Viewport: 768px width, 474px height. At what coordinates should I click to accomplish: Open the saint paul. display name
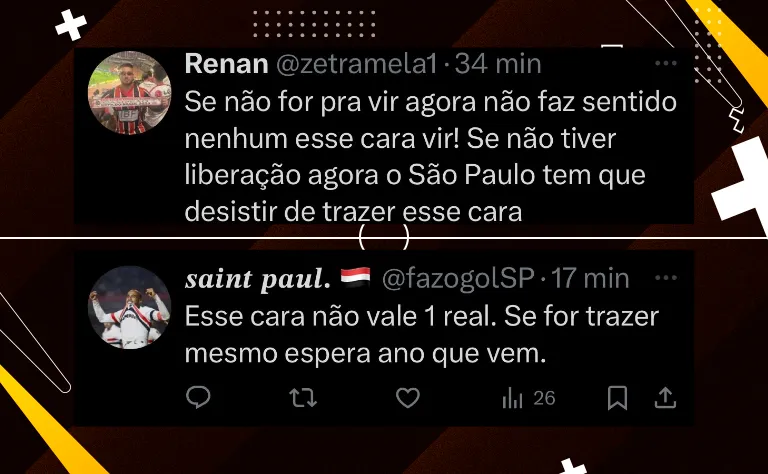click(x=258, y=279)
